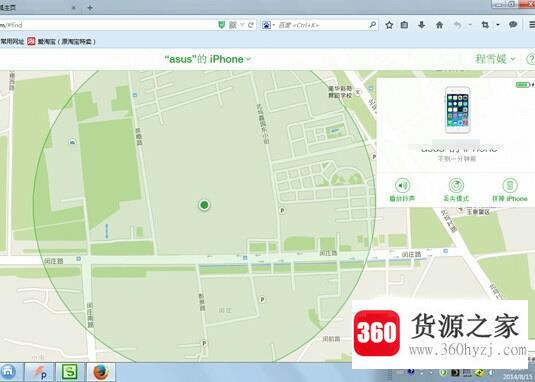
Task: Click the iPhone device image in info panel
Action: click(458, 110)
